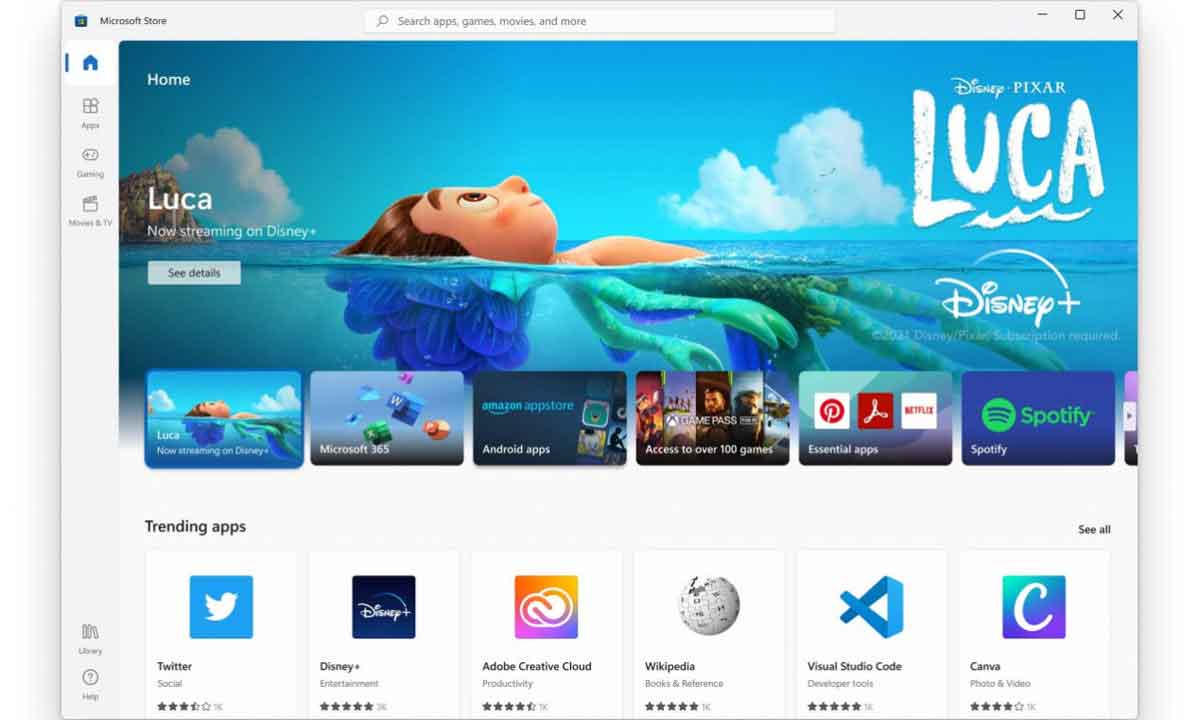Viewport: 1200px width, 720px height.
Task: Open the Amazon Appstore Android apps card
Action: click(x=549, y=417)
